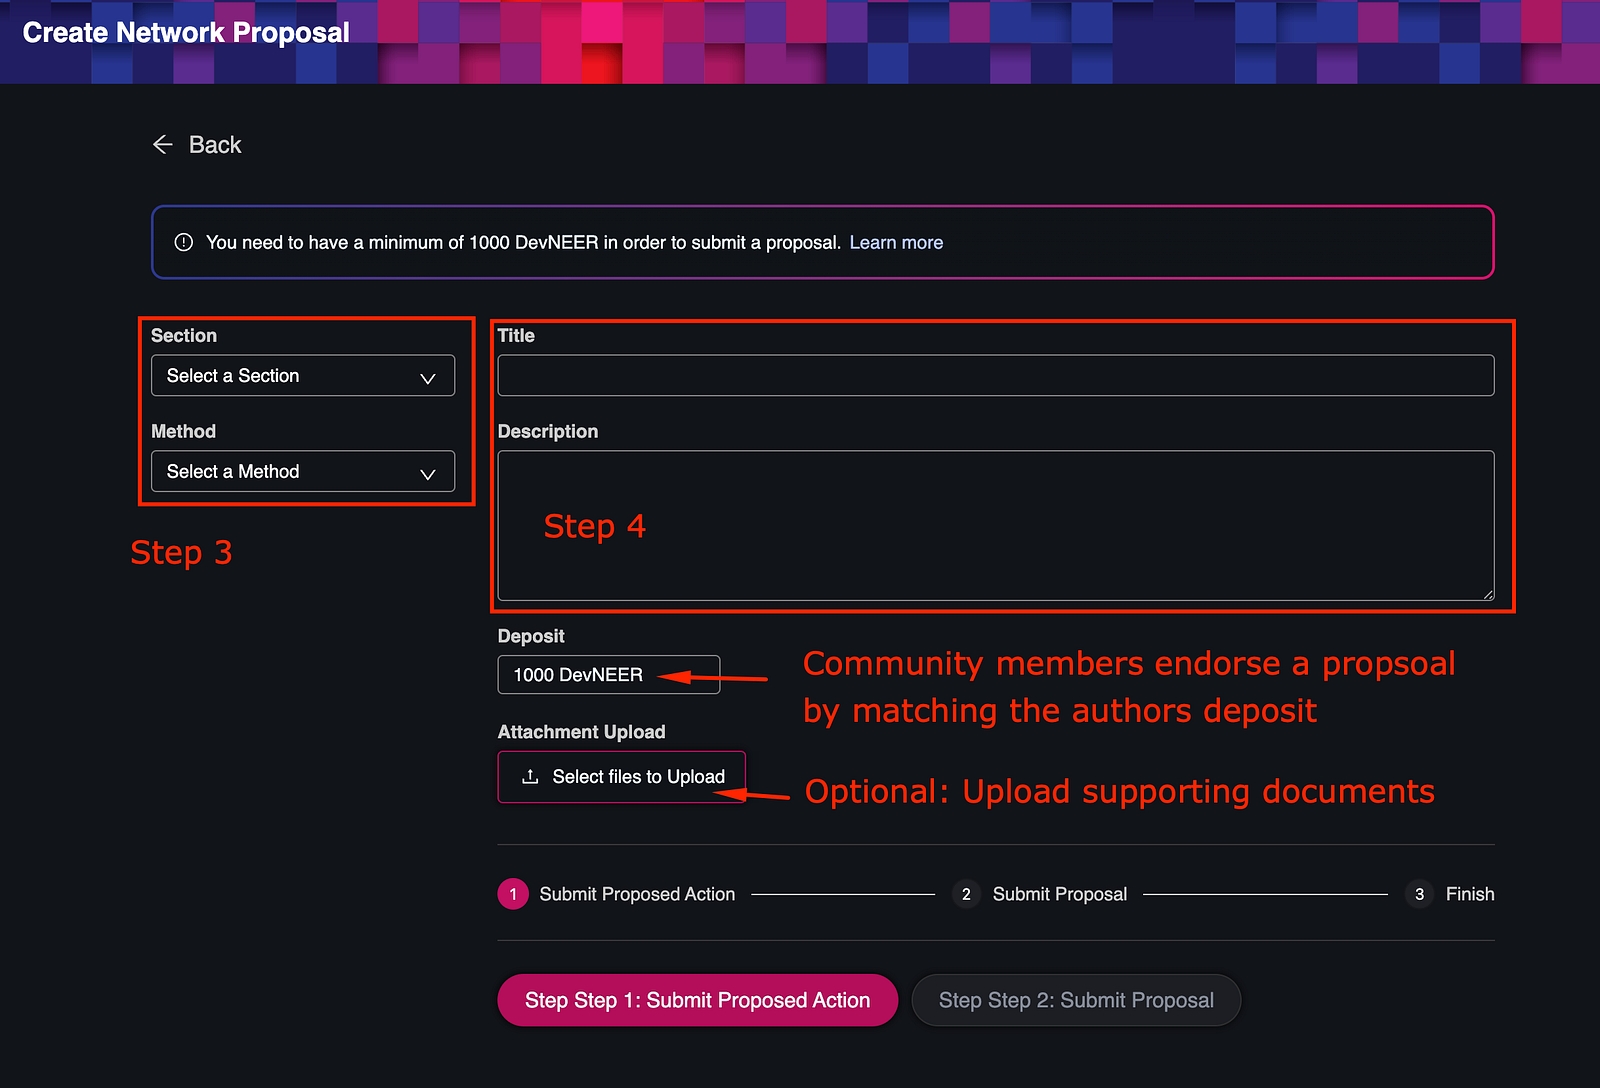Viewport: 1600px width, 1088px height.
Task: Click the upload icon in attachment button
Action: point(530,777)
